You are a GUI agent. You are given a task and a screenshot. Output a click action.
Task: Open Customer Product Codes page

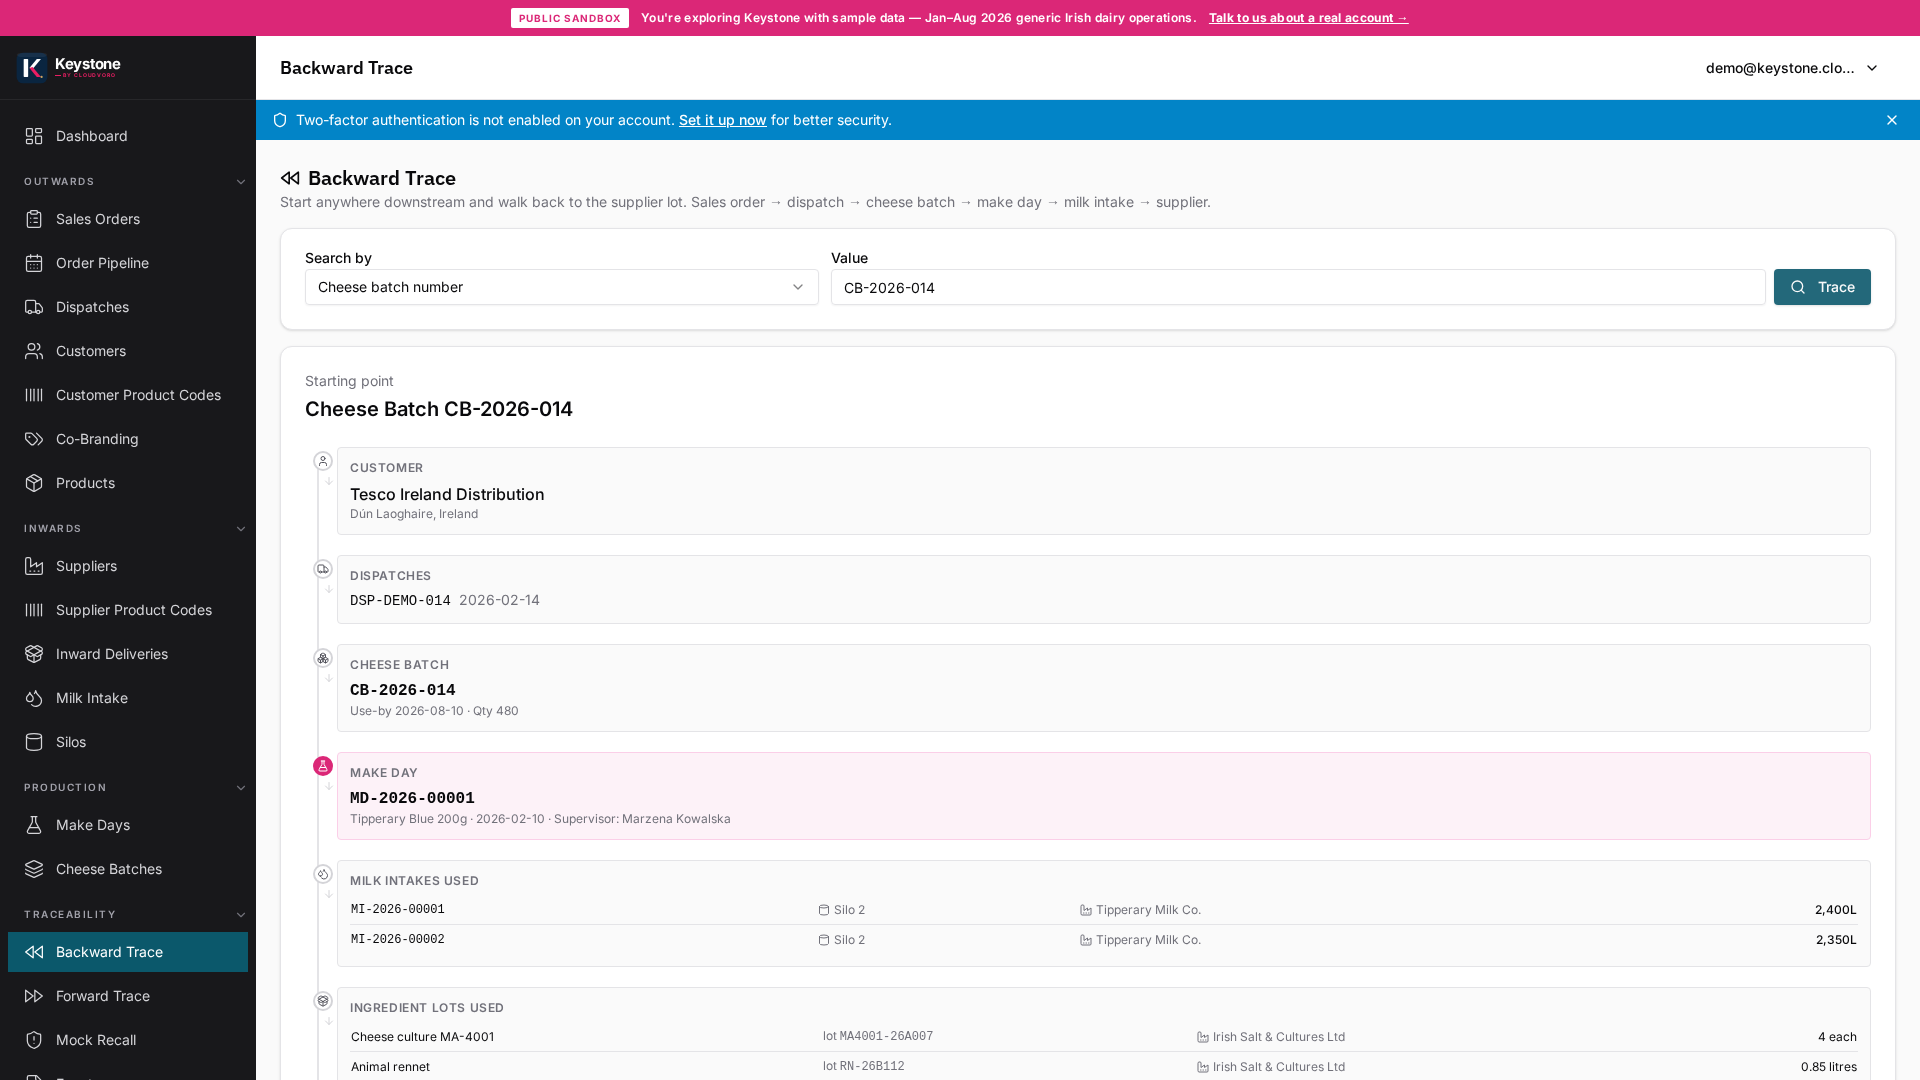coord(128,395)
